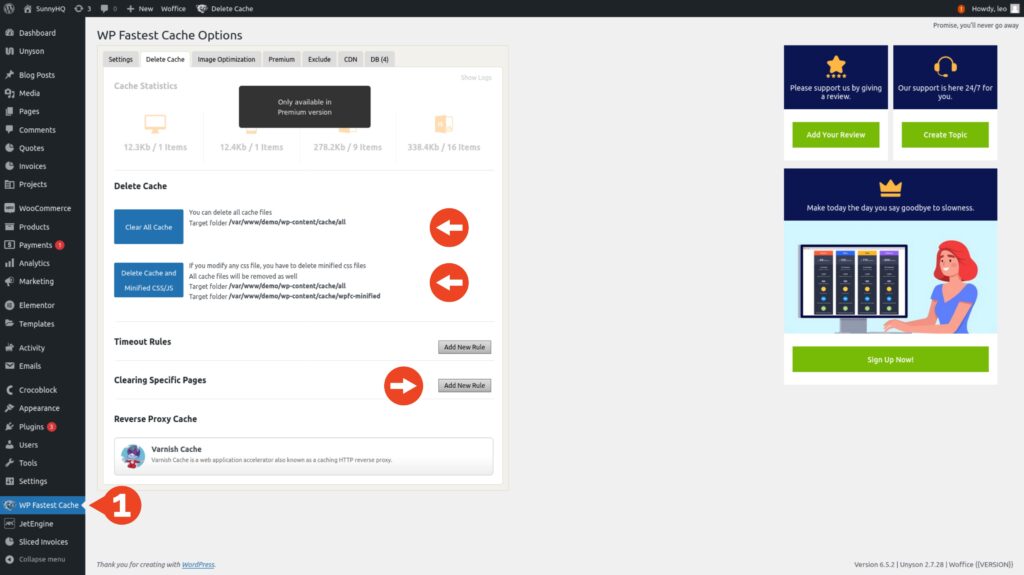Click the green Sign Up Now button

point(890,359)
